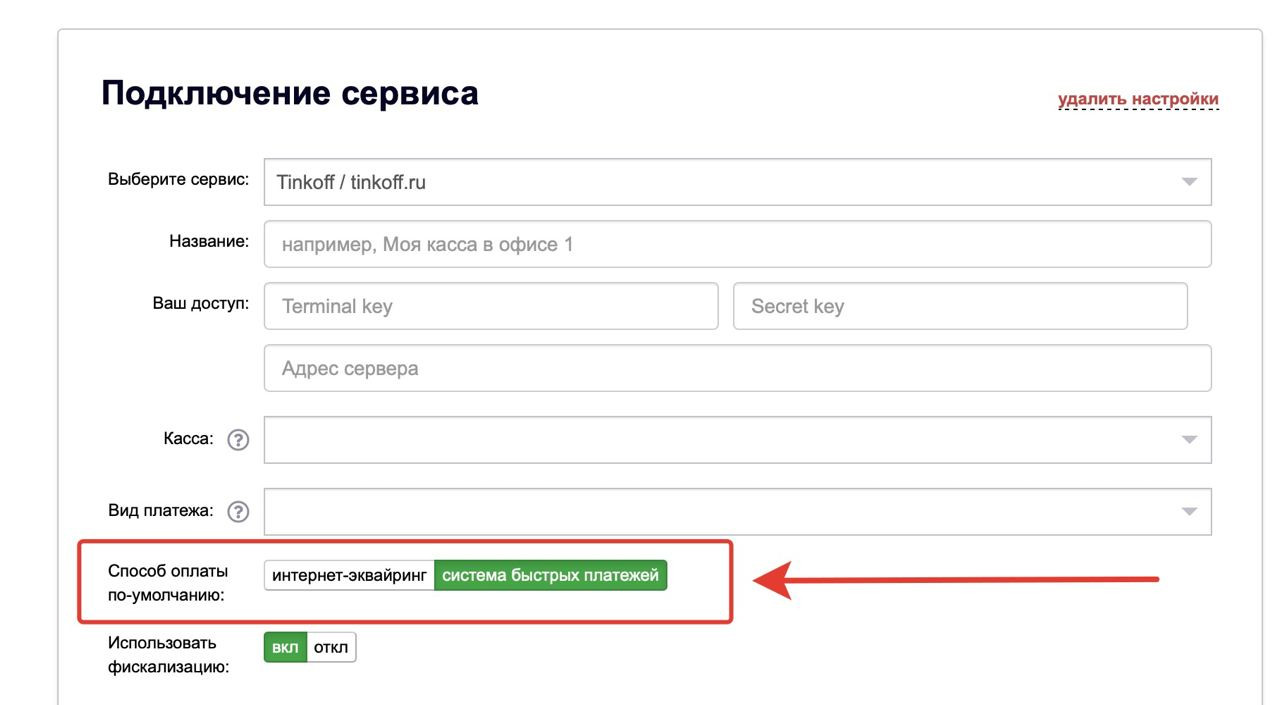This screenshot has height=705, width=1280.
Task: Click the help icon next to Касса
Action: click(x=238, y=440)
